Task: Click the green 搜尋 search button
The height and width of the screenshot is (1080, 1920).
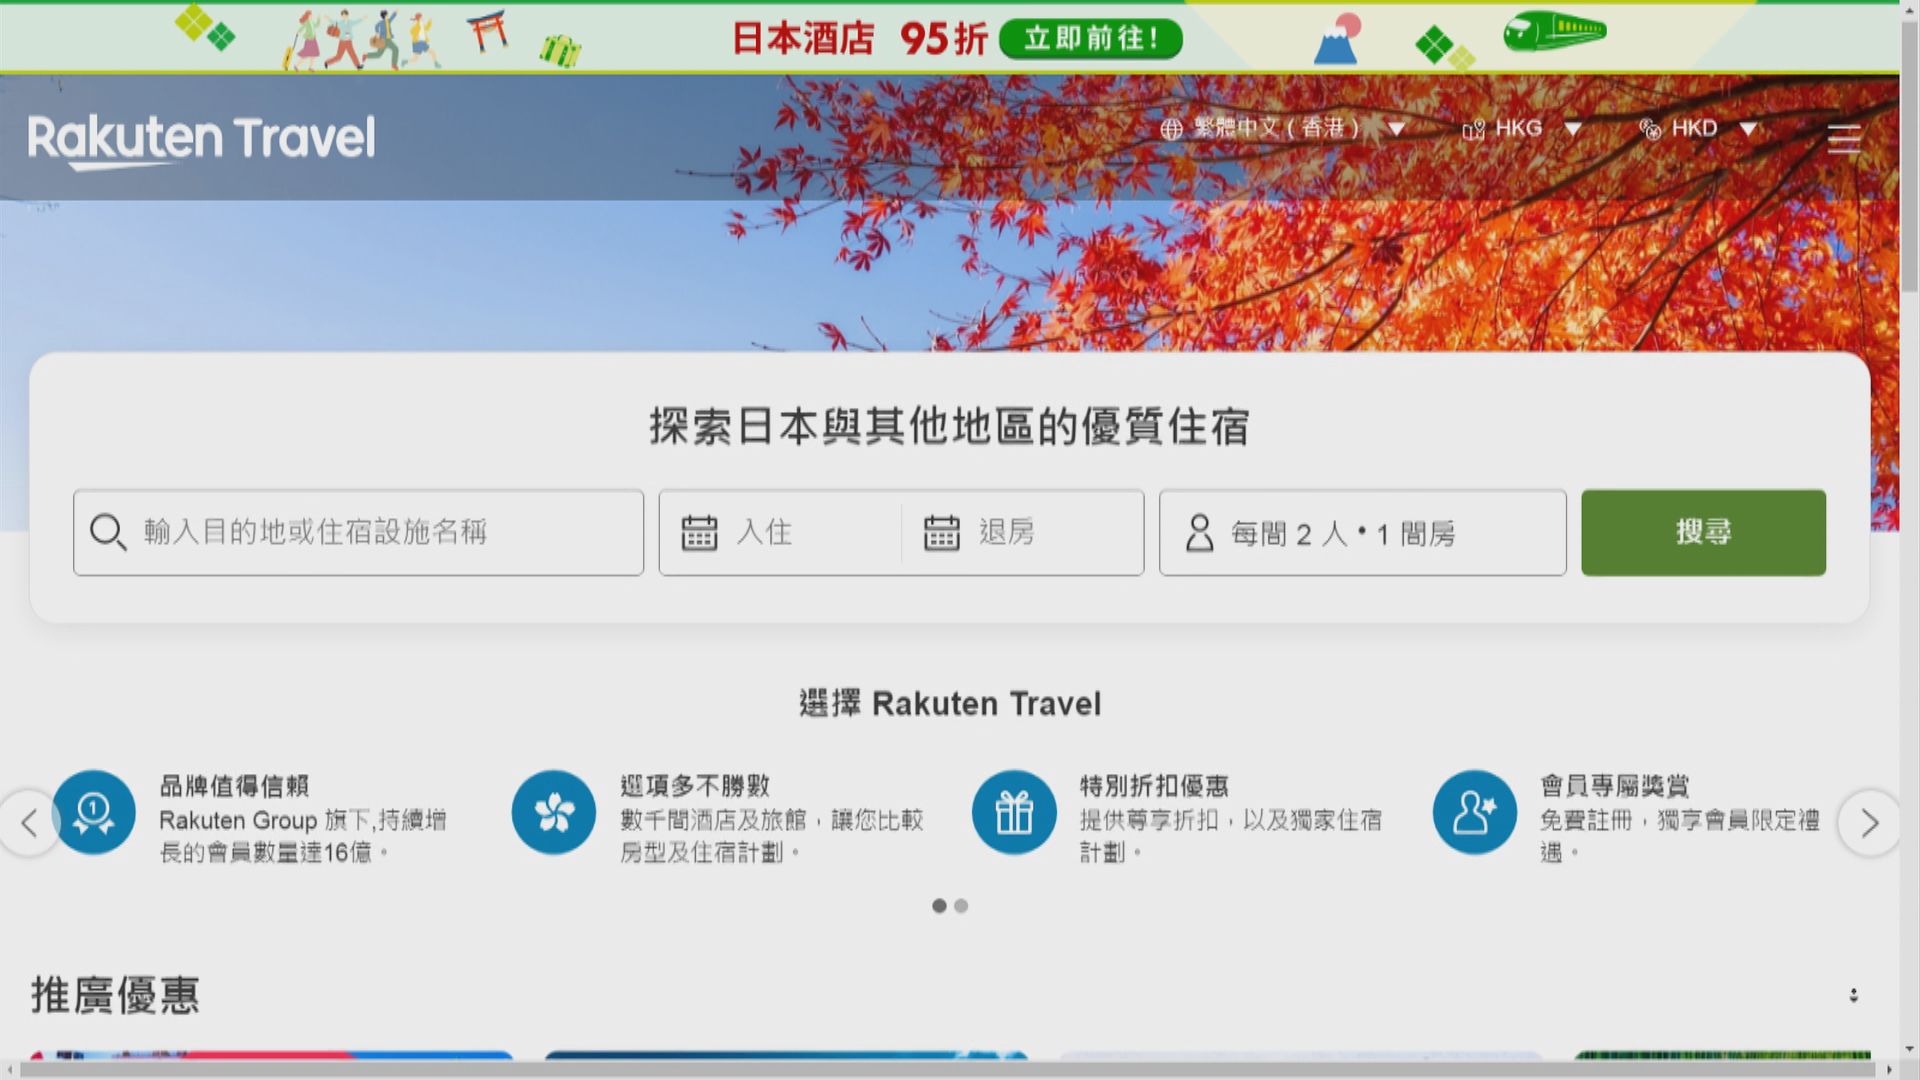Action: click(1703, 532)
